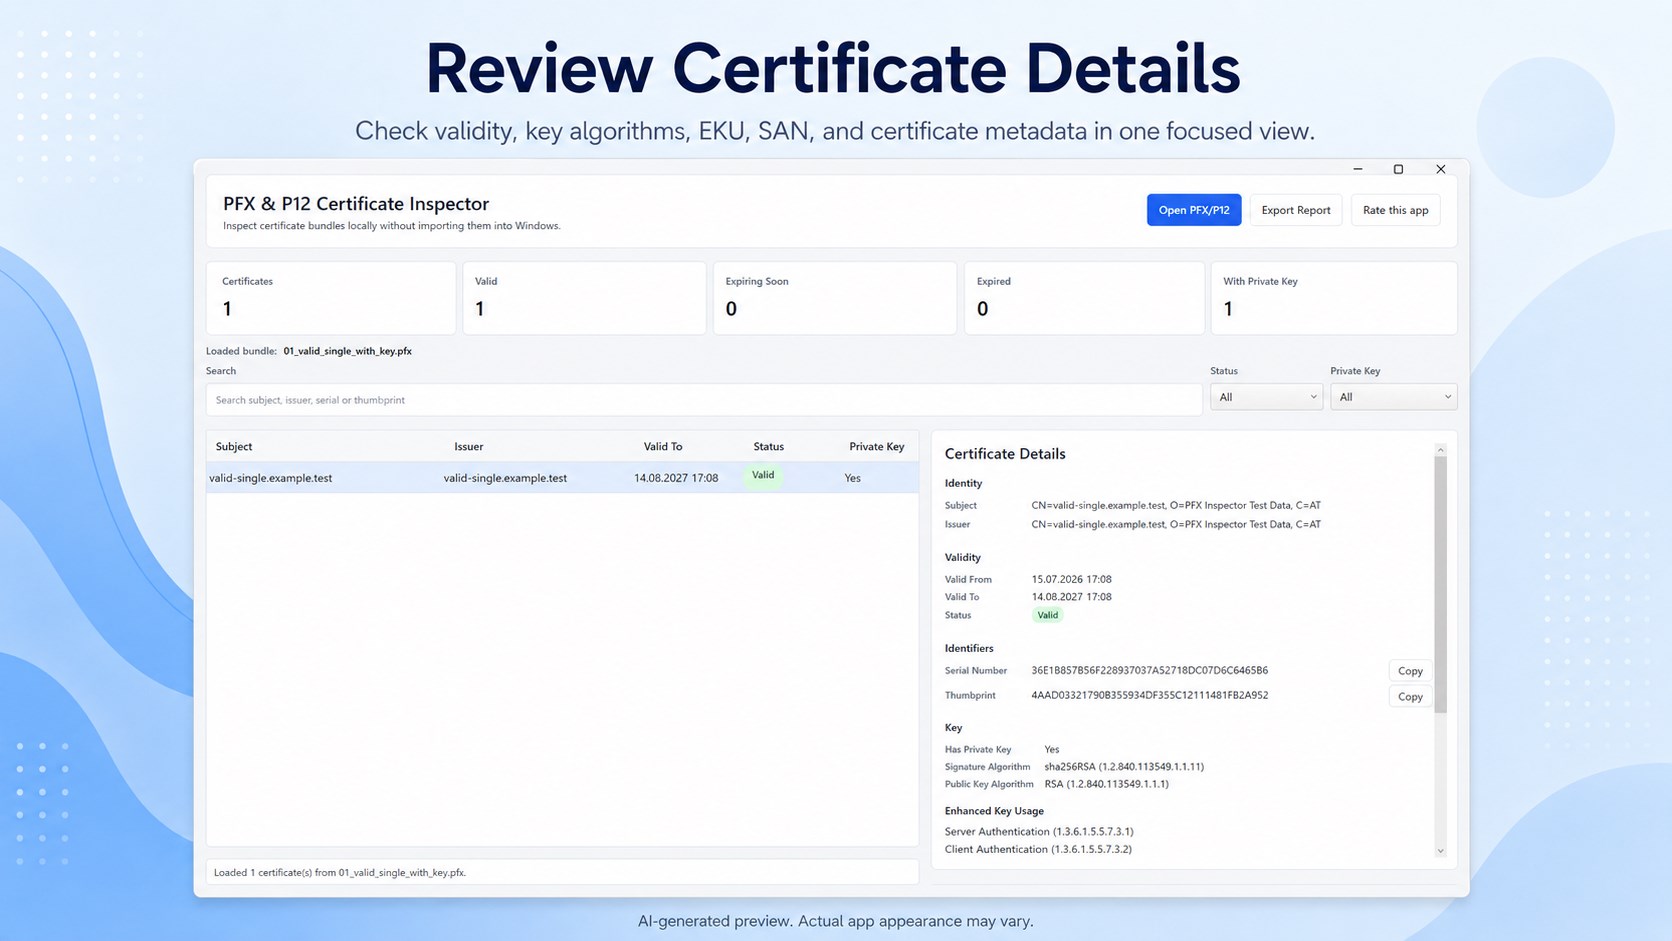Click the Expiring Soon summary card
Viewport: 1672px width, 941px height.
coord(834,298)
